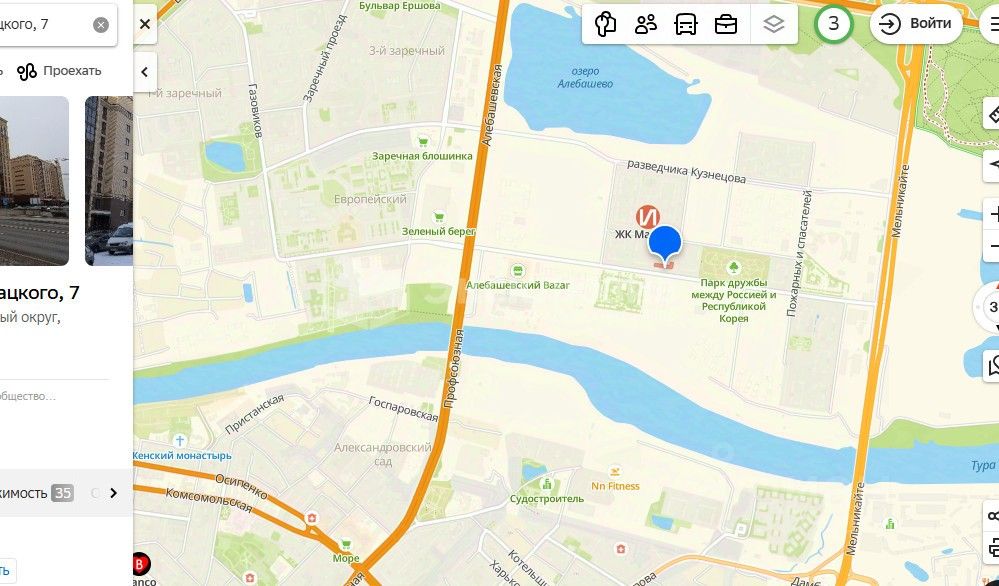Close the location info card
Viewport: 999px width, 586px height.
(145, 24)
